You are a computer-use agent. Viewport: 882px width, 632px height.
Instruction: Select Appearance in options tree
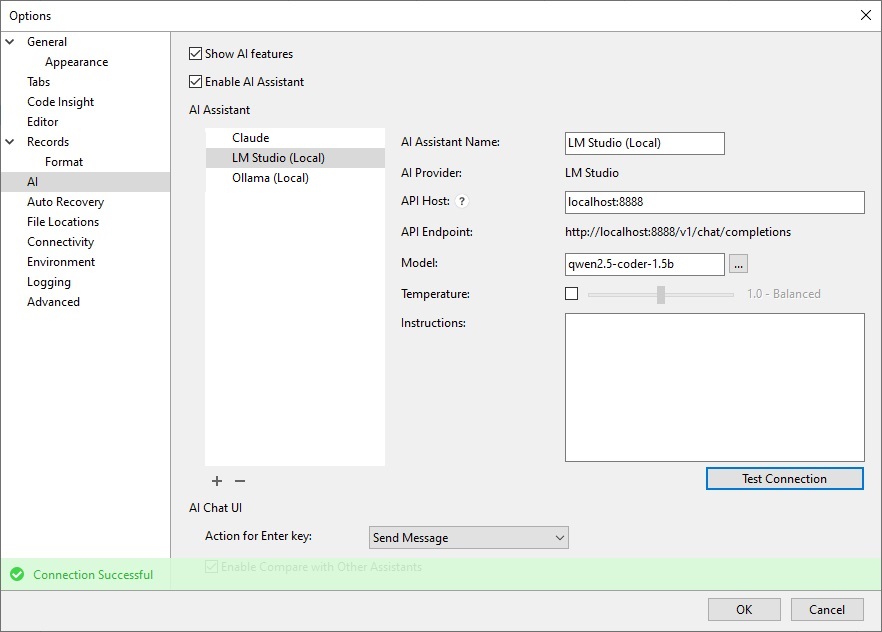tap(76, 62)
